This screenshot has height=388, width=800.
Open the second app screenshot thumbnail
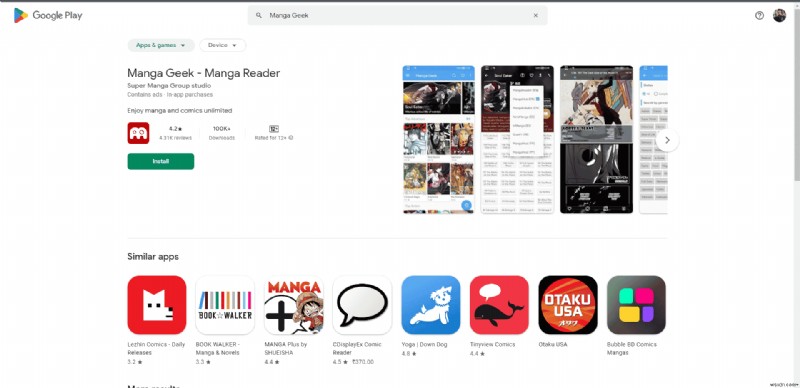tap(517, 139)
